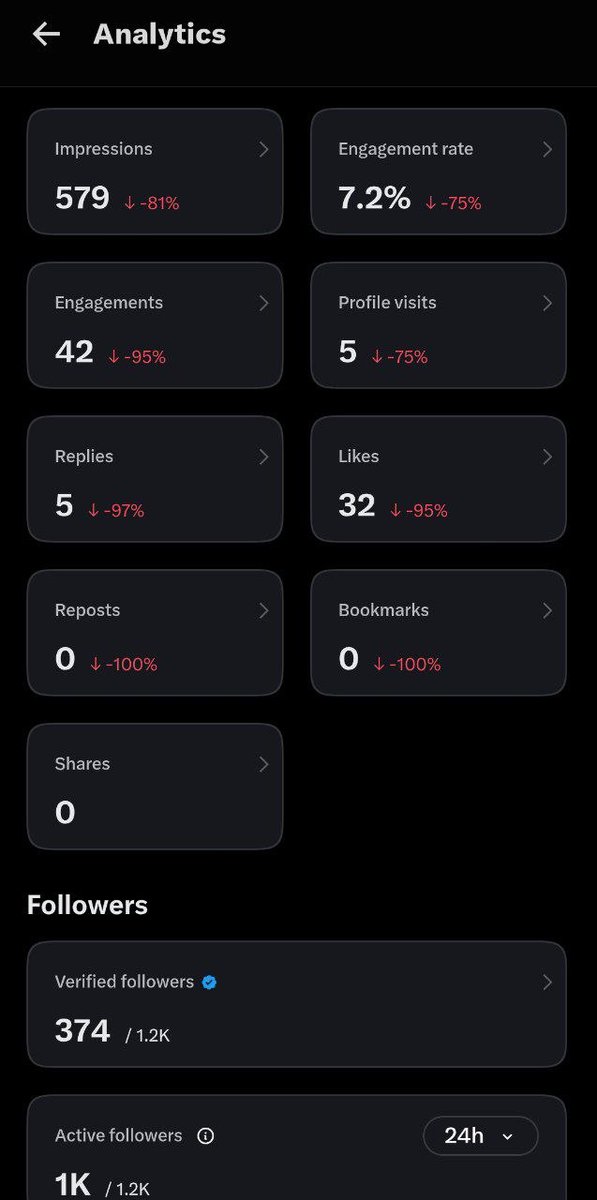This screenshot has height=1200, width=597.
Task: Tap the back arrow beside Analytics
Action: tap(46, 34)
